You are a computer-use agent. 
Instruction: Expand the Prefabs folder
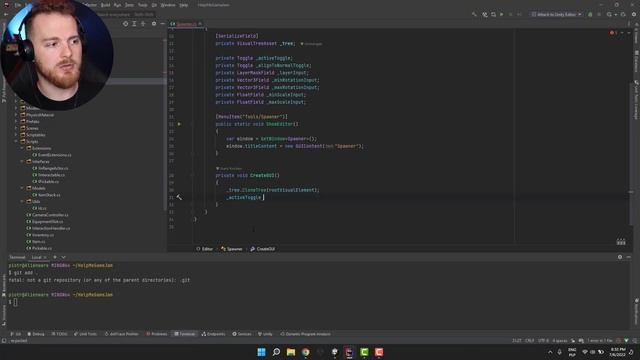(x=16, y=122)
